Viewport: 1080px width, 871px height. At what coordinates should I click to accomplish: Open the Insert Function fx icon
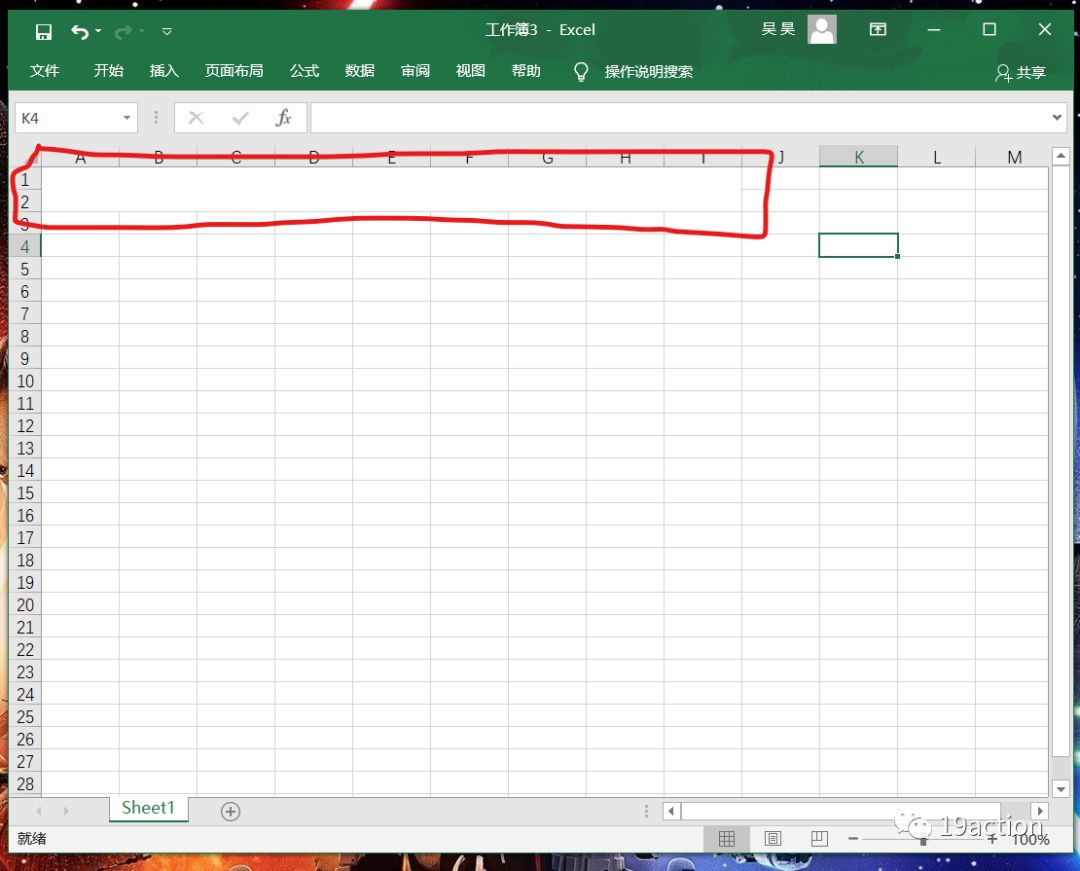[x=283, y=118]
